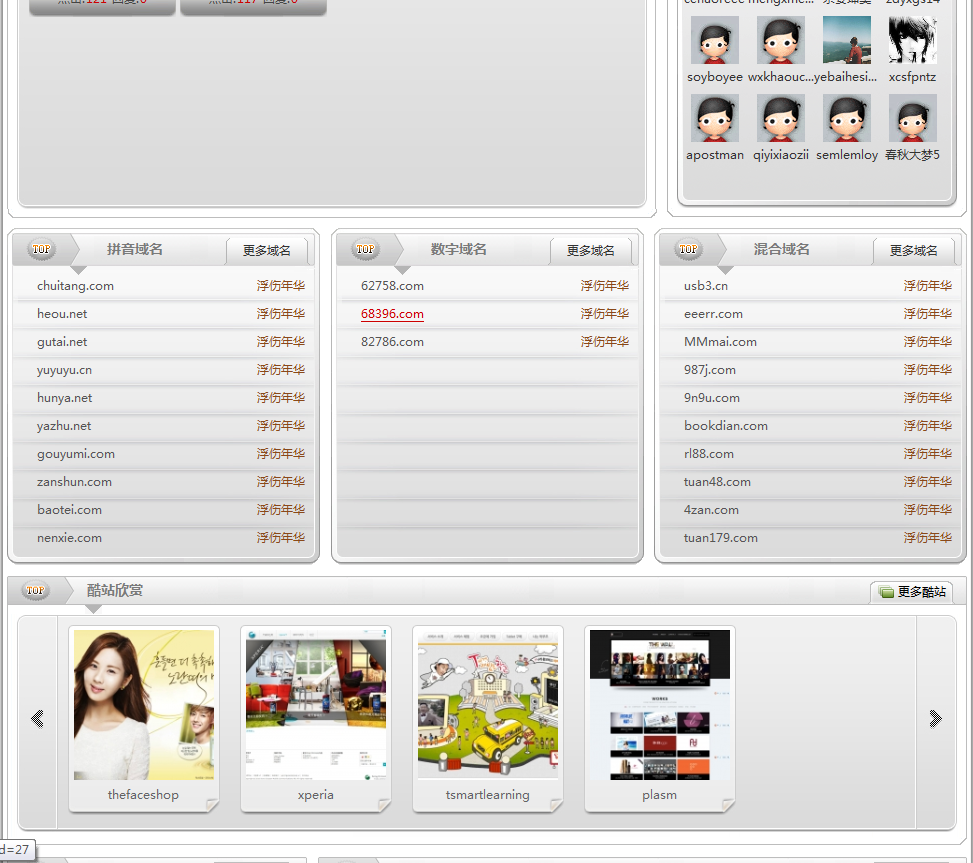Viewport: 973px width, 863px height.
Task: Open 62758.com domain link
Action: point(392,286)
